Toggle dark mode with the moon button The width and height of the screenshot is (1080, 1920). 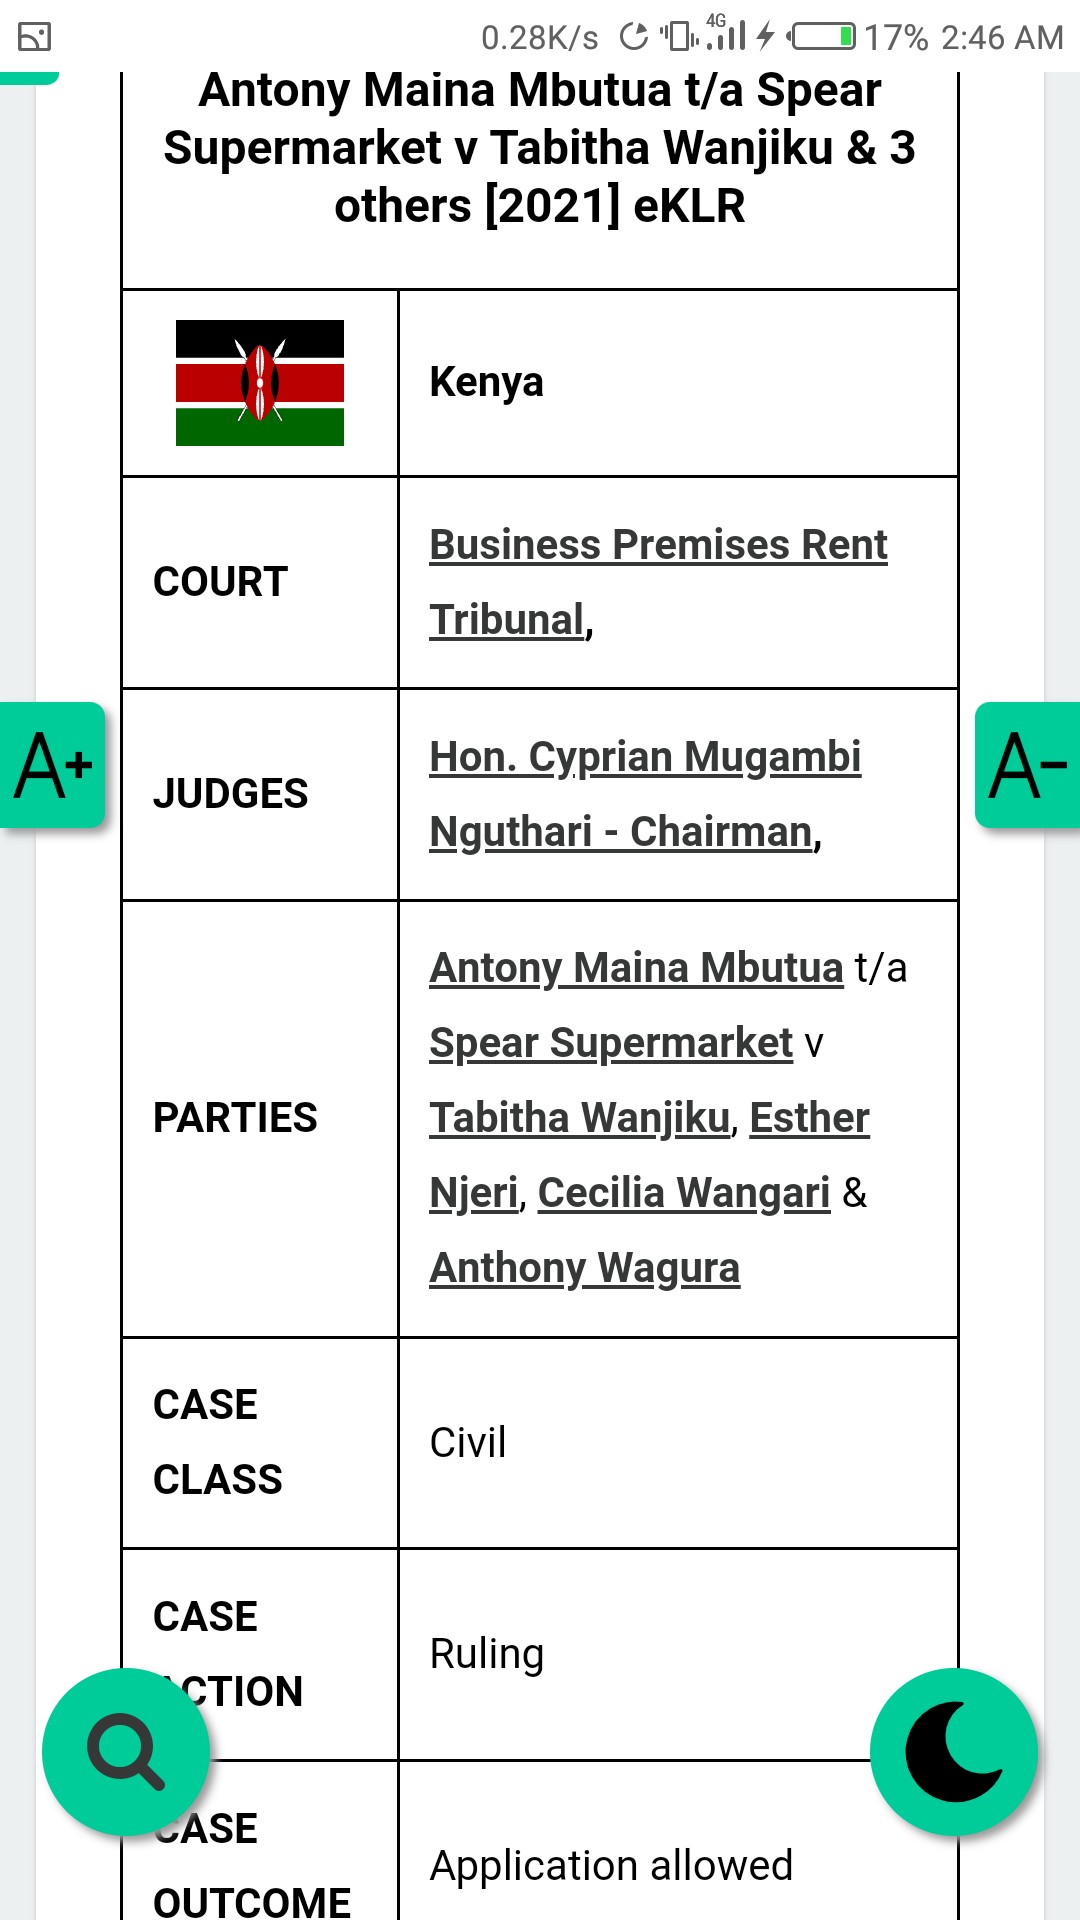[x=954, y=1751]
